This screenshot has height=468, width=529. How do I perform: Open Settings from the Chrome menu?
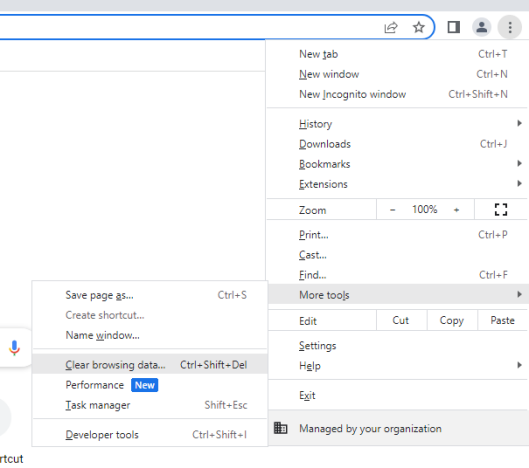pyautogui.click(x=397, y=346)
